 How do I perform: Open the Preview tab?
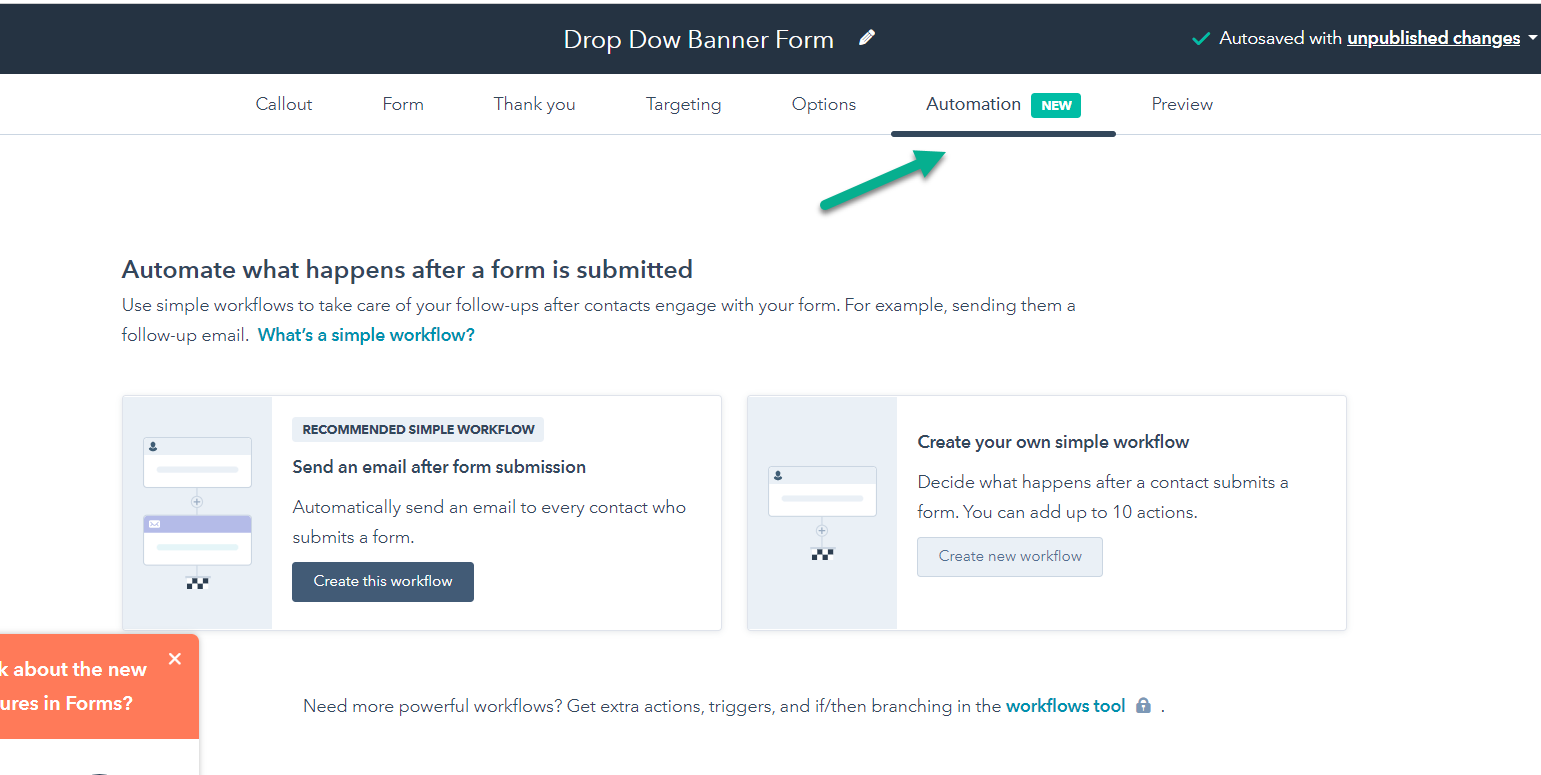pos(1182,104)
